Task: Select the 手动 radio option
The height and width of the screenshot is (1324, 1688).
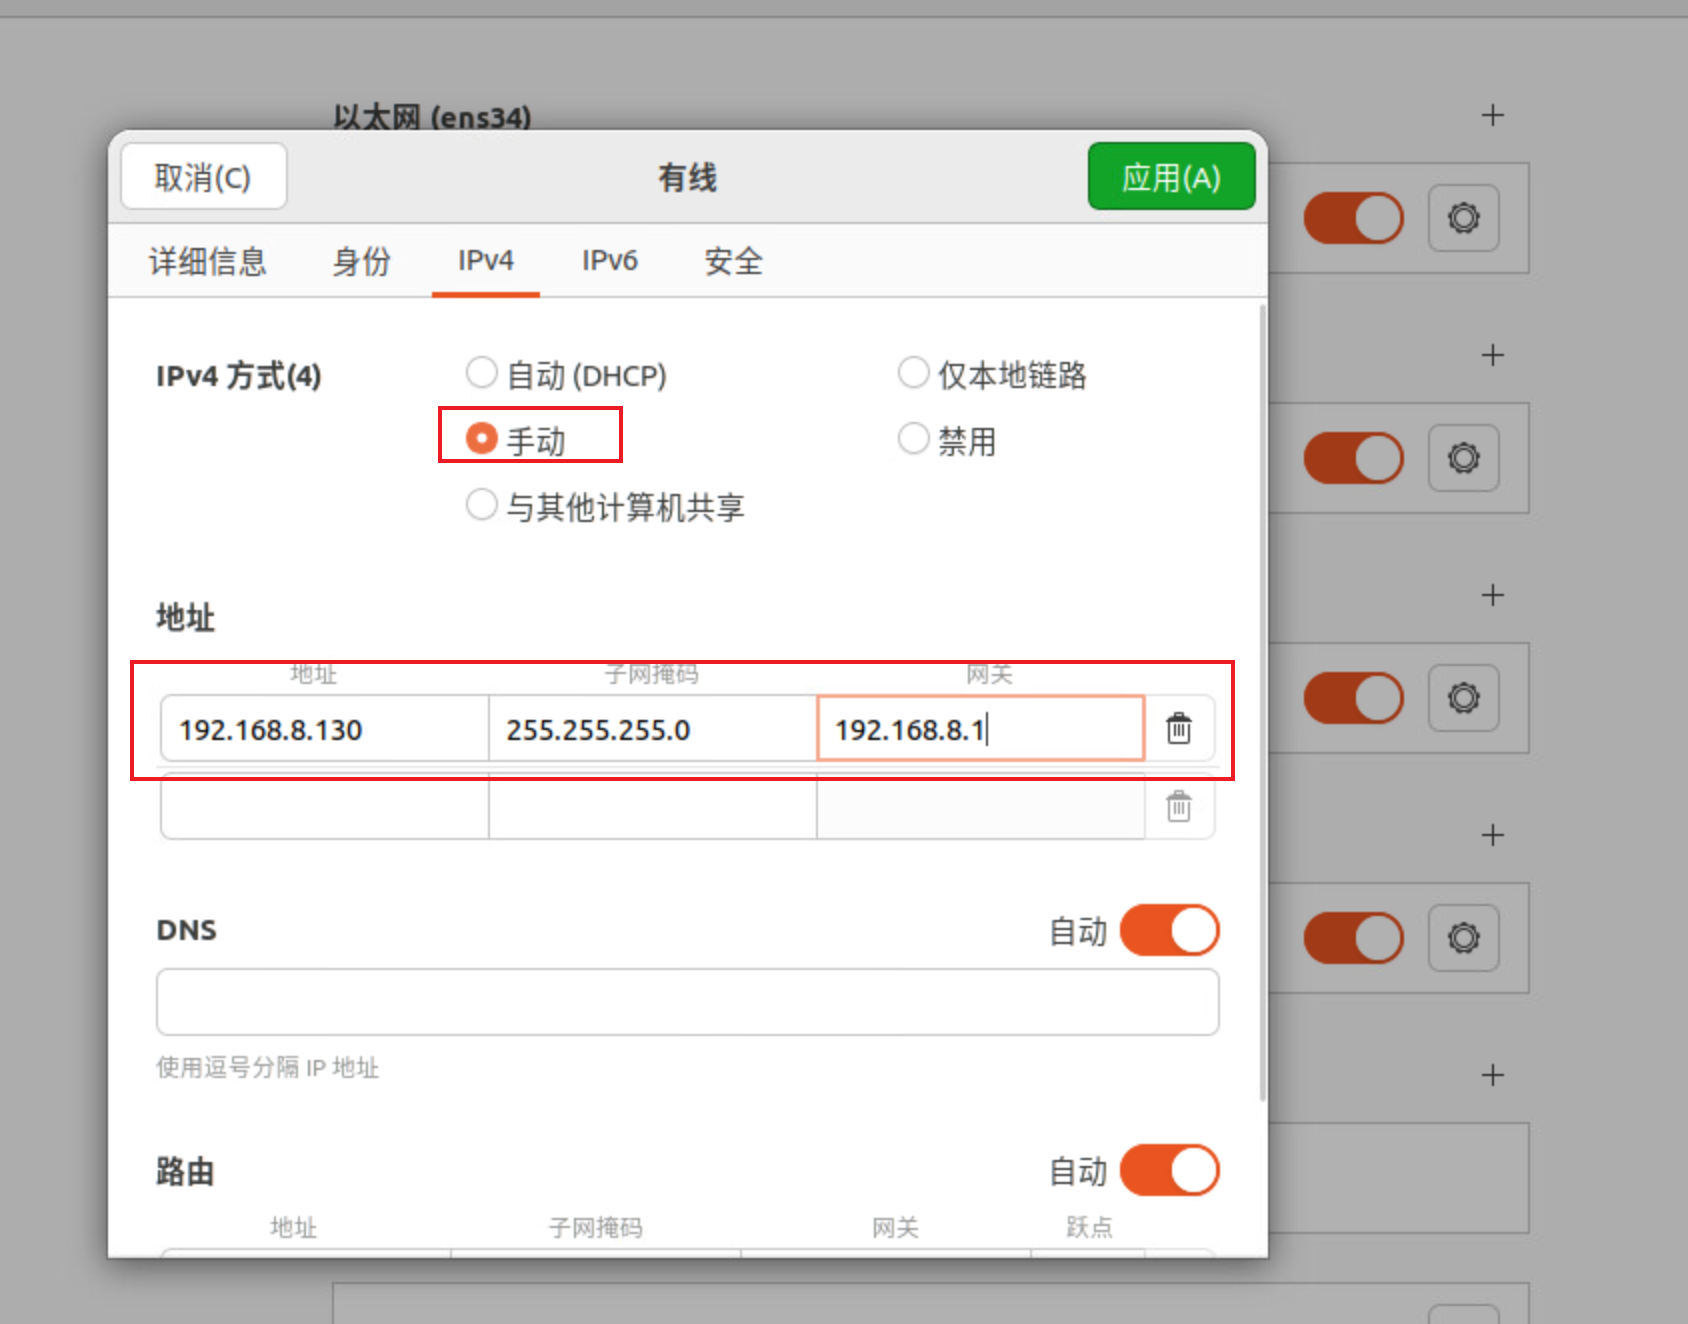Action: click(x=516, y=439)
